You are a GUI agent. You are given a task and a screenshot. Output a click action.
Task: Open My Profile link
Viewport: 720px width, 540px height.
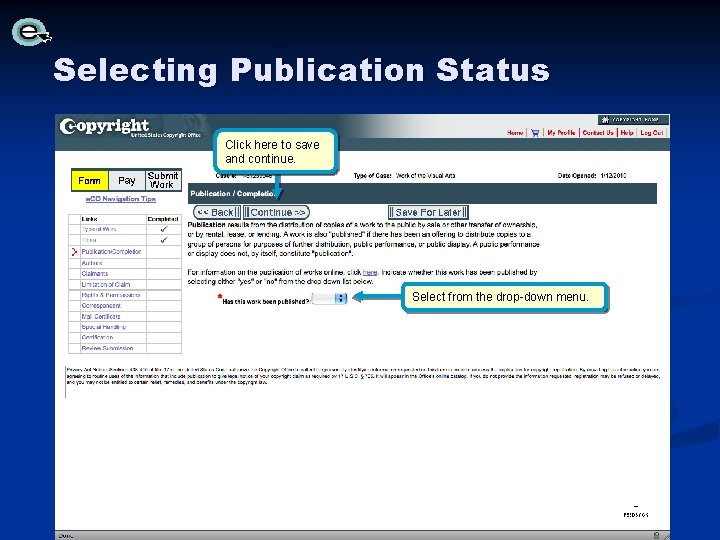point(561,133)
